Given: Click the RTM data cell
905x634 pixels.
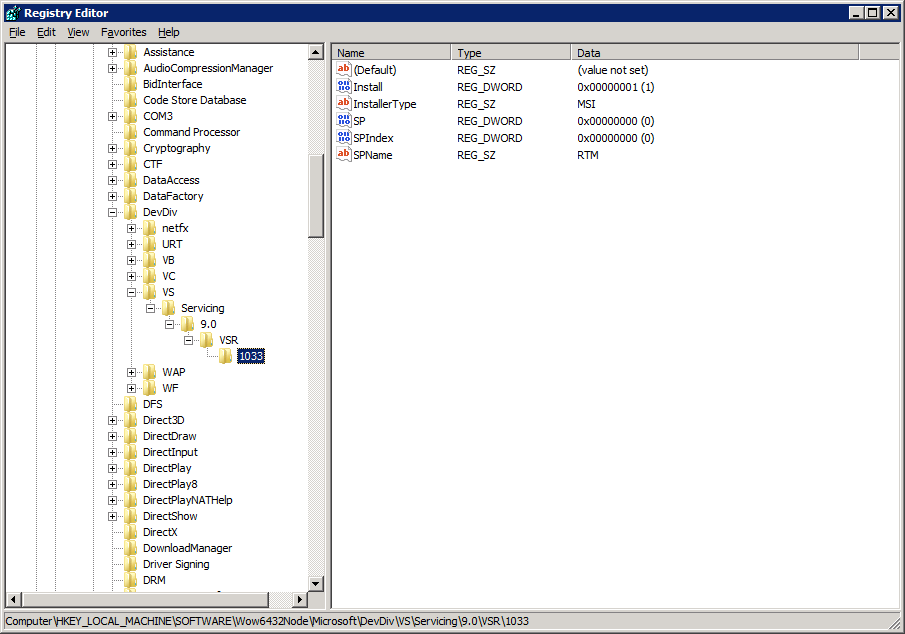Looking at the screenshot, I should tap(588, 155).
